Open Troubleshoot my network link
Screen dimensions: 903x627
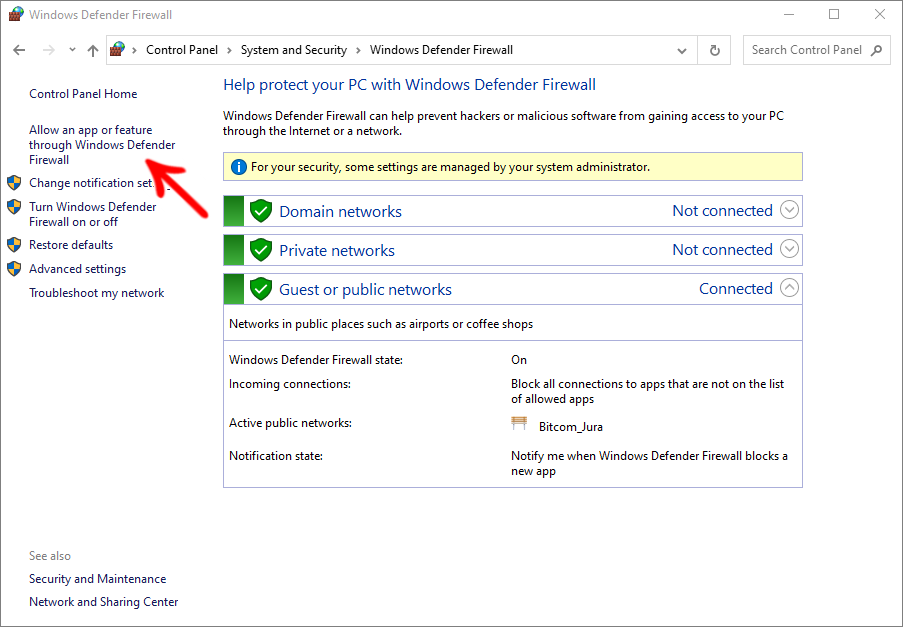(x=97, y=293)
